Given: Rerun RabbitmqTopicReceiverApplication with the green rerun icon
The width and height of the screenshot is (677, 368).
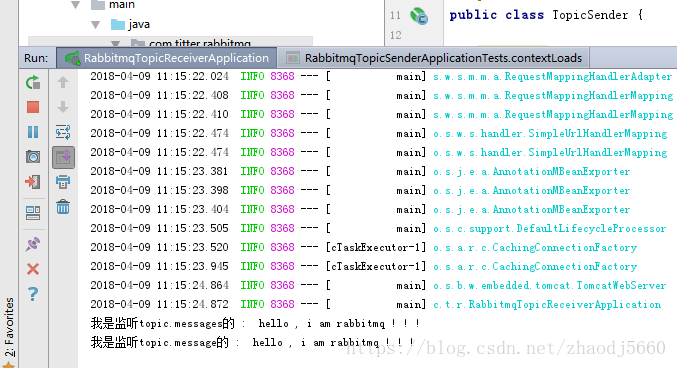Looking at the screenshot, I should [33, 82].
